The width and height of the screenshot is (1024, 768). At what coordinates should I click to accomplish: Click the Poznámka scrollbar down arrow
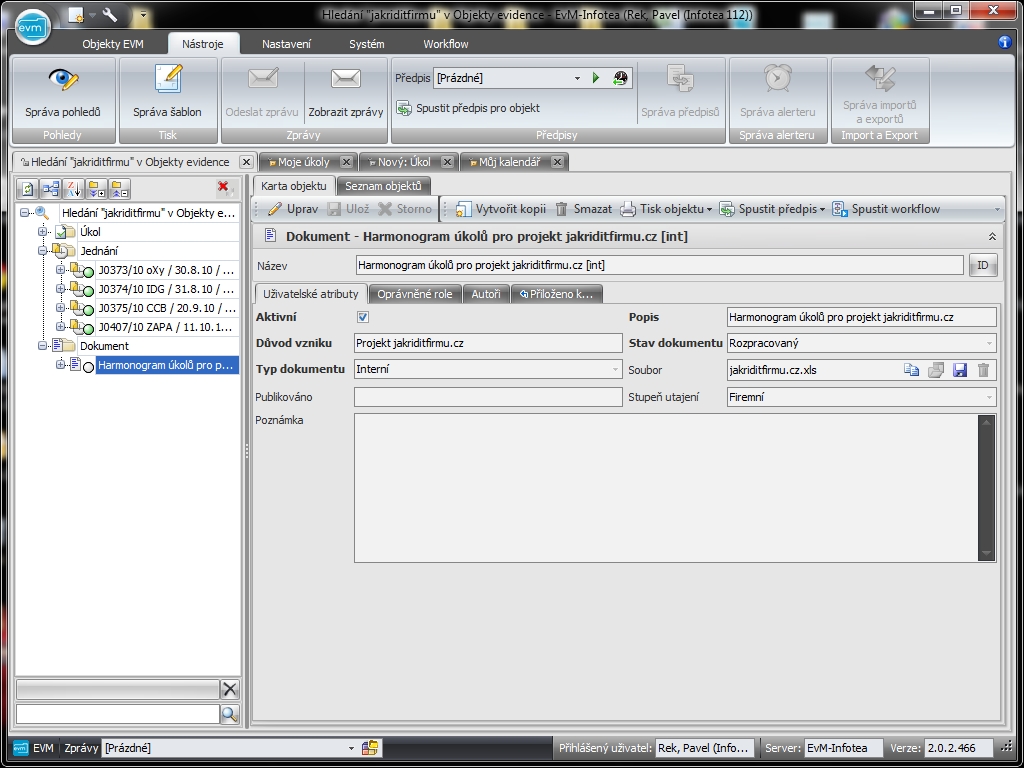pos(987,553)
